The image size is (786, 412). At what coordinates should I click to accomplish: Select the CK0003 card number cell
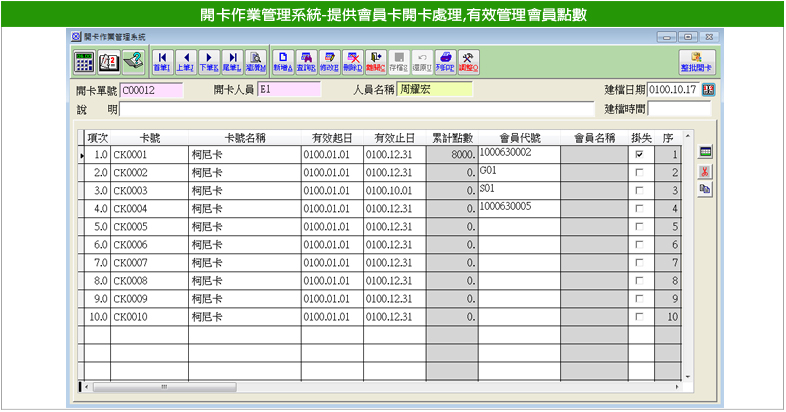[x=148, y=191]
